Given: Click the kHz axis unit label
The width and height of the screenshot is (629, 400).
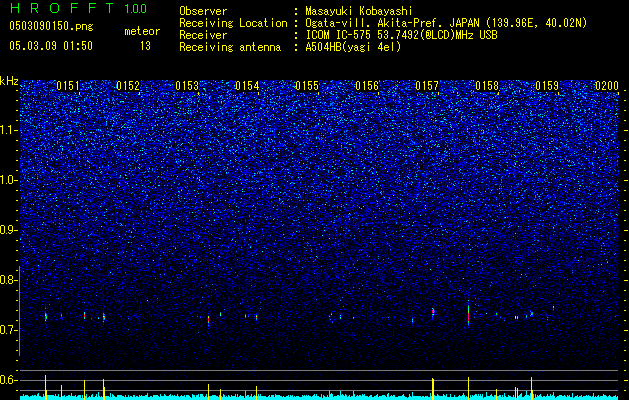Looking at the screenshot, I should [9, 81].
